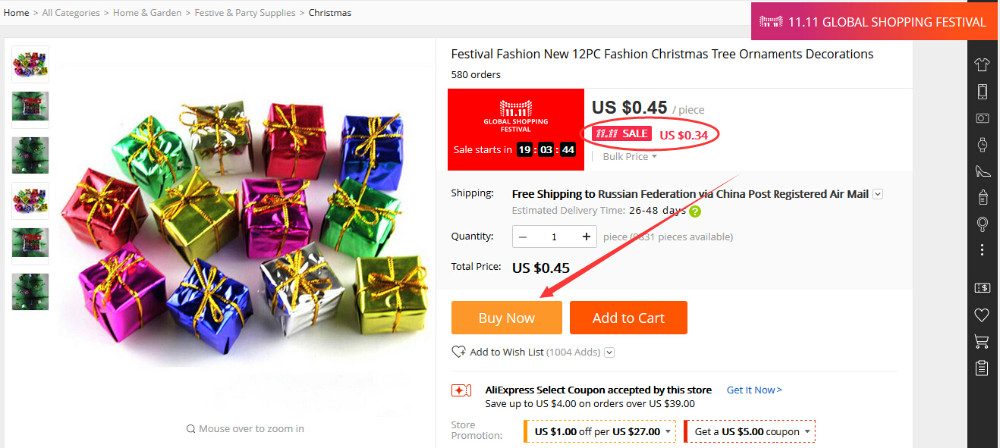Expand the Wish List options arrow
This screenshot has width=1000, height=448.
click(x=609, y=352)
